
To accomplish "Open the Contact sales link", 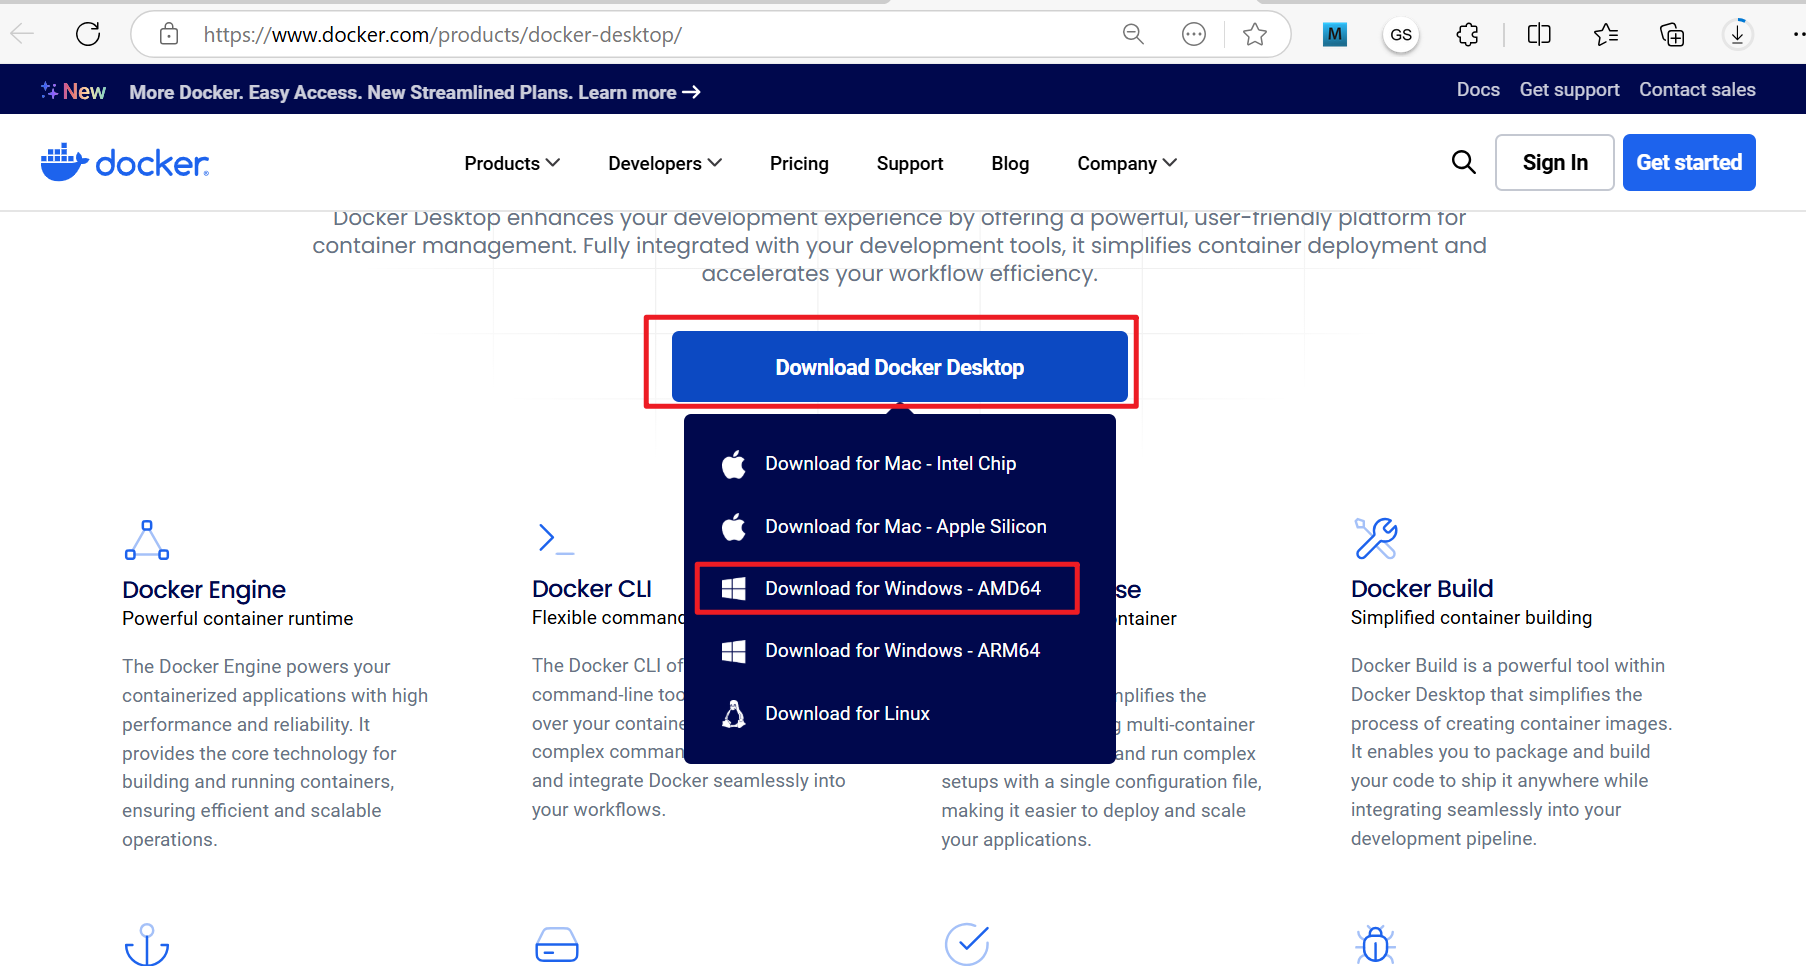I will [x=1697, y=90].
